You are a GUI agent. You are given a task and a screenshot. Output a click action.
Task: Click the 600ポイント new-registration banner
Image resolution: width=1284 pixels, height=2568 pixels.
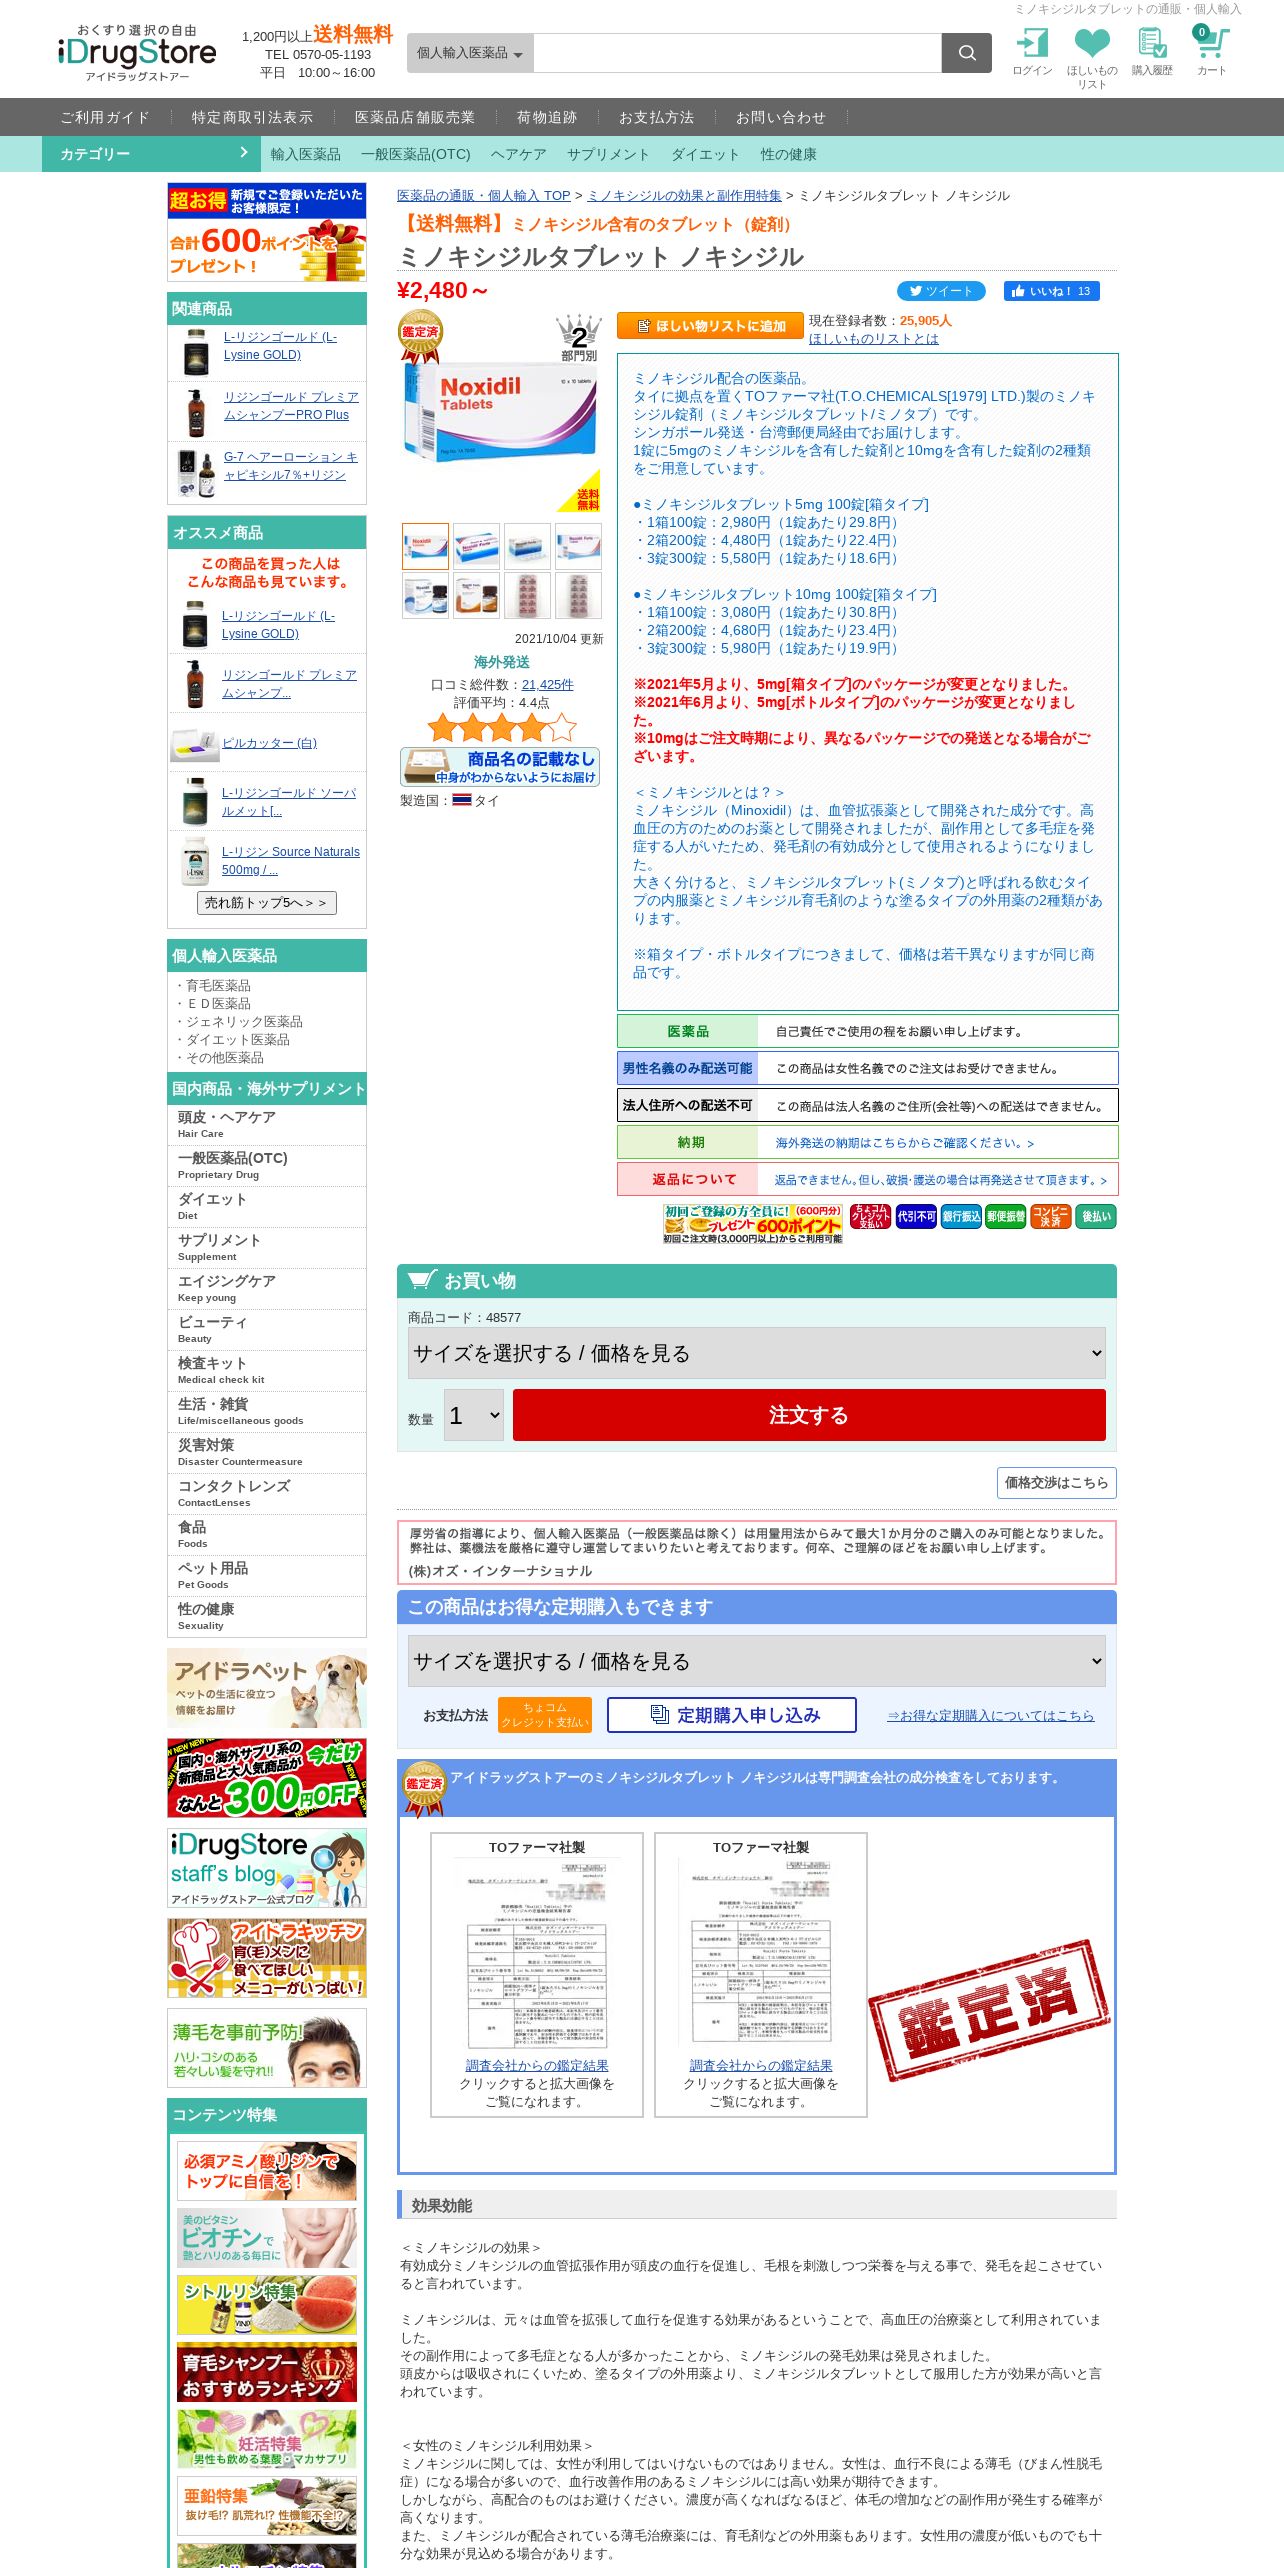coord(267,232)
